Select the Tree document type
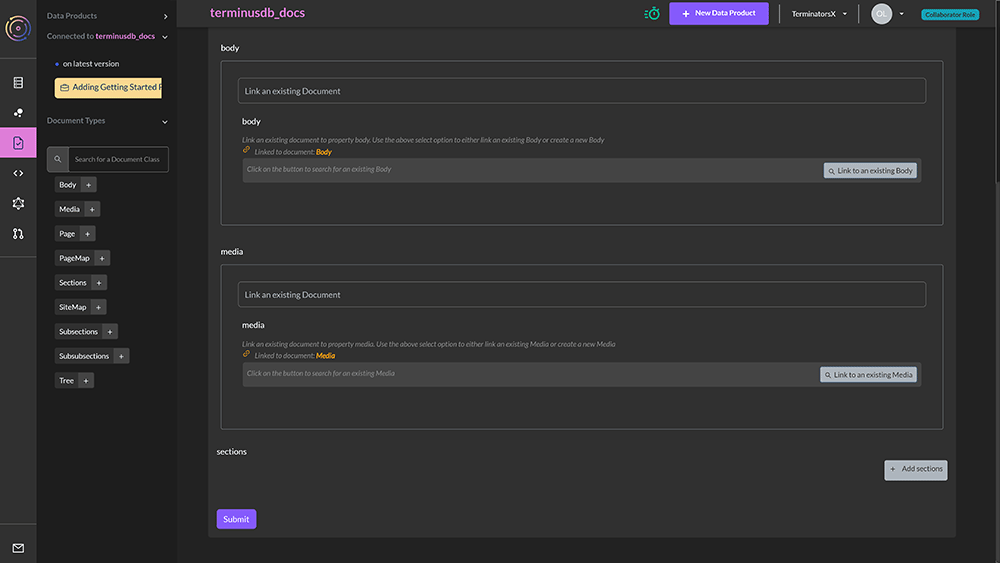This screenshot has height=563, width=1000. click(66, 381)
